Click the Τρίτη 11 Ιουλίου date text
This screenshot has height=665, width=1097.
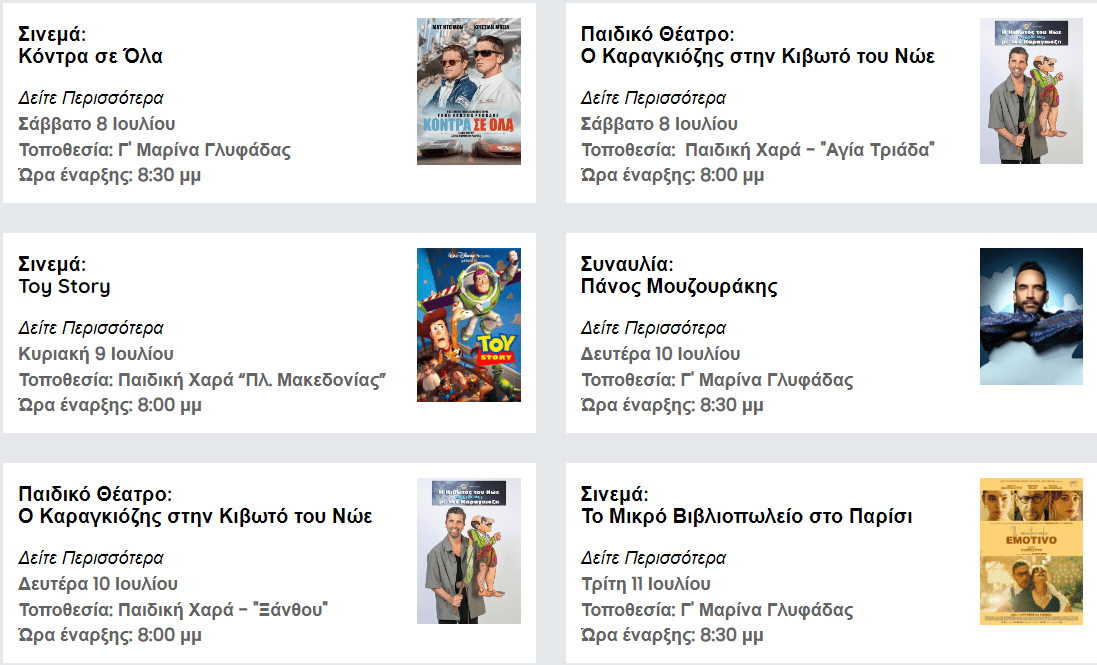[646, 584]
